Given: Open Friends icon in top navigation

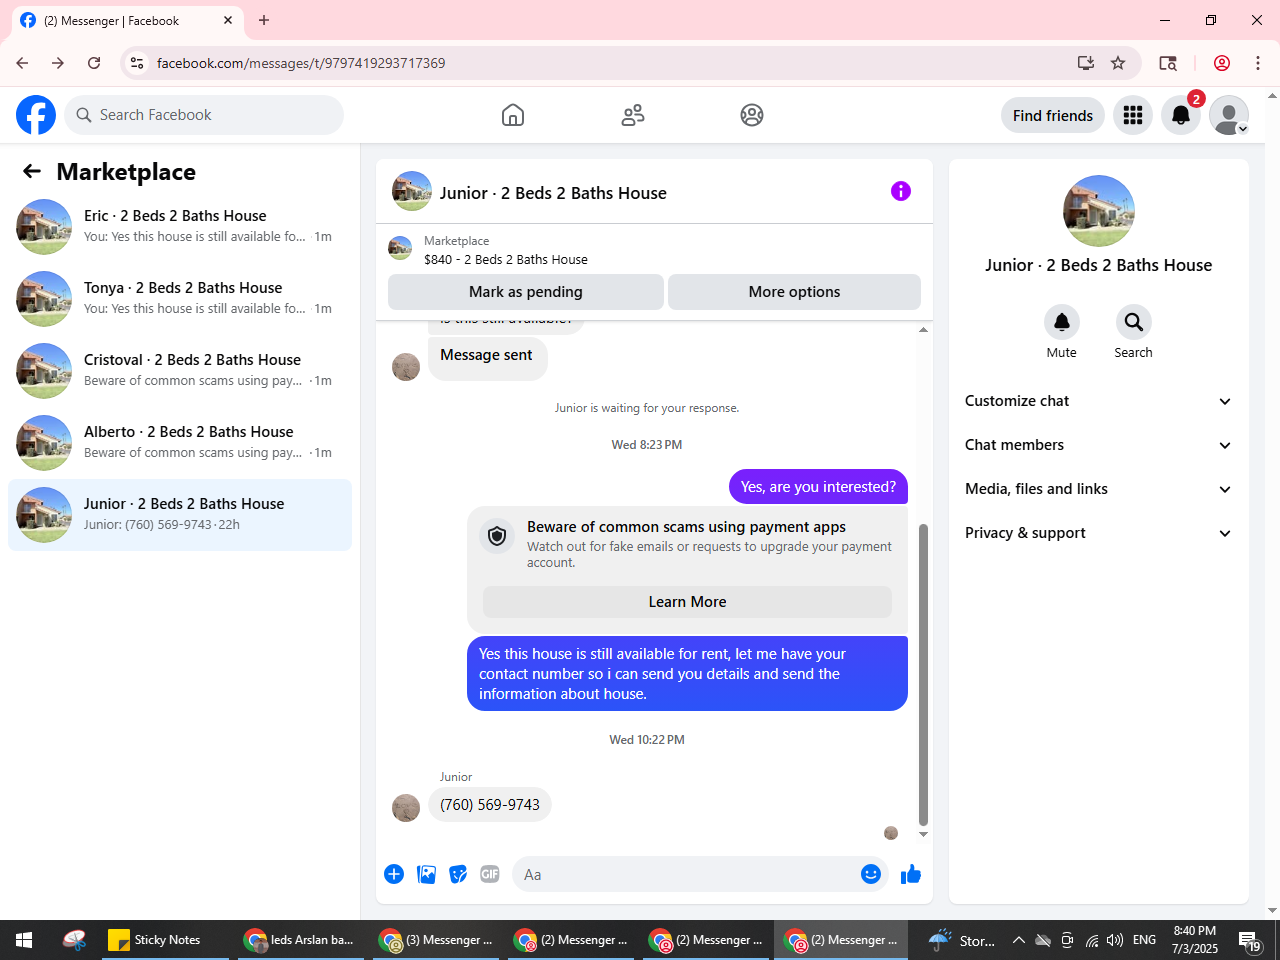Looking at the screenshot, I should (x=633, y=115).
